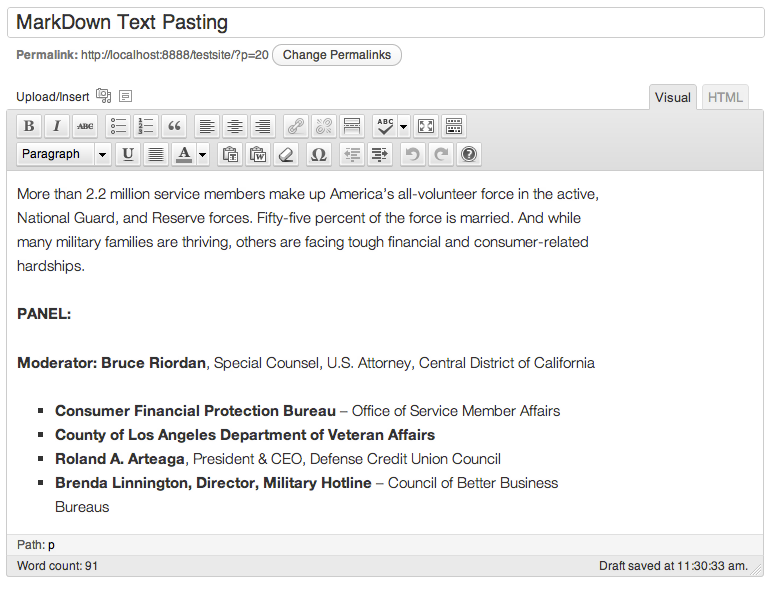Click the editor resize handle corner
The image size is (775, 590).
coord(757,570)
